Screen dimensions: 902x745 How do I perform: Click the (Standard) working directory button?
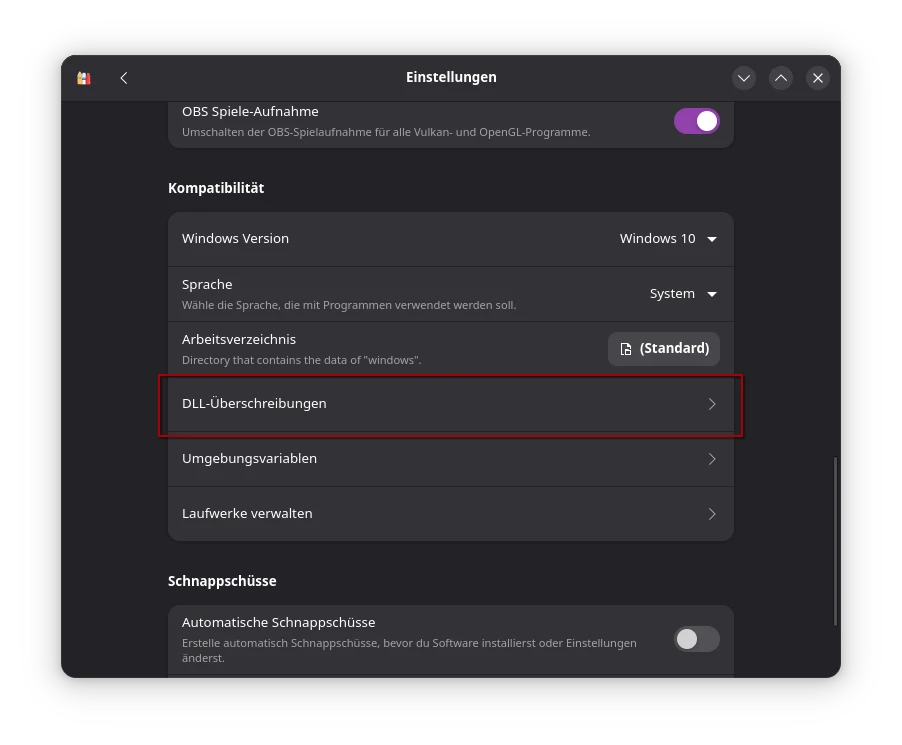(x=664, y=349)
